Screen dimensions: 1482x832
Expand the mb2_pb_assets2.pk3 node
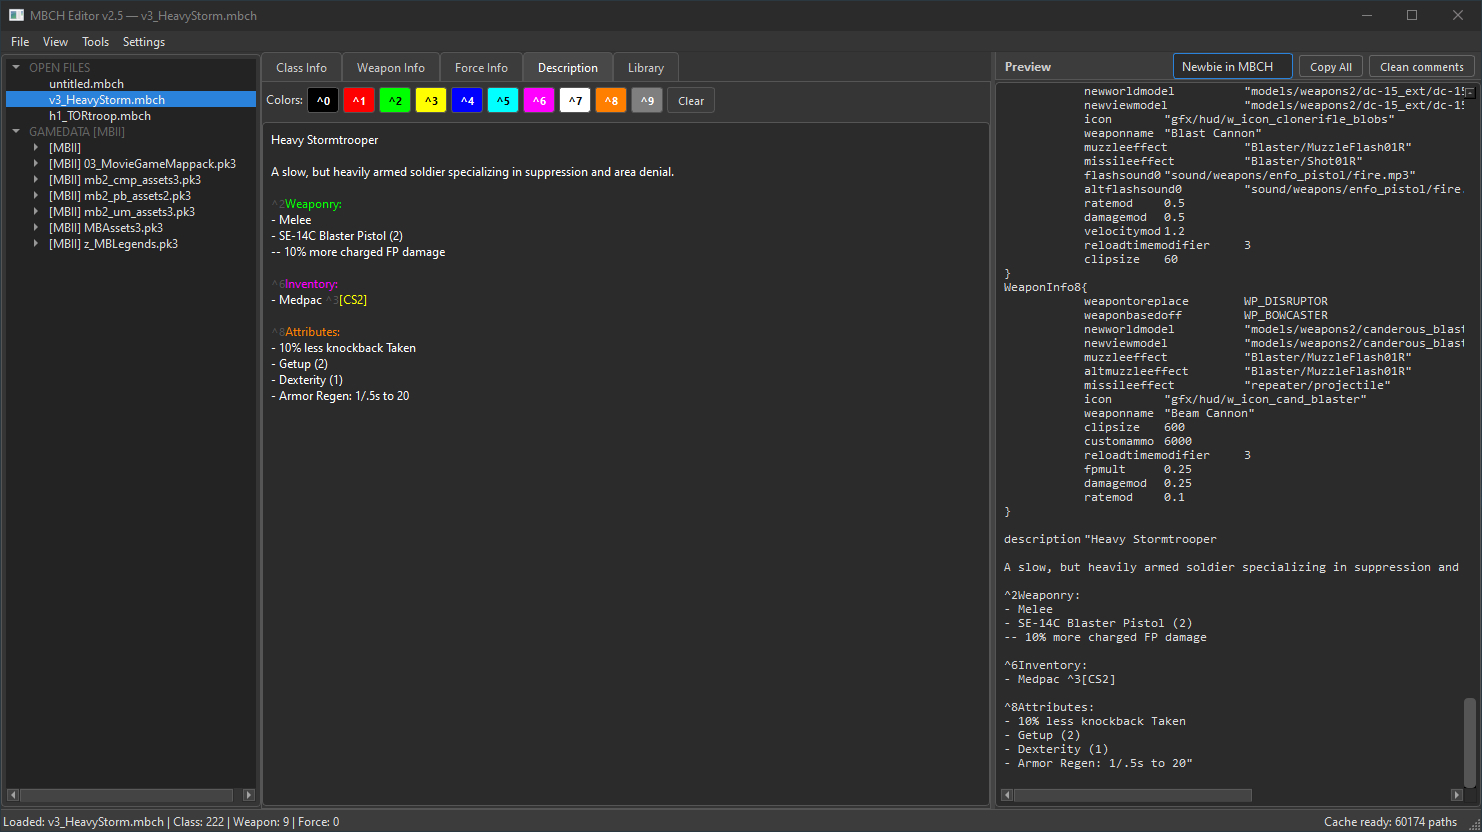(36, 196)
